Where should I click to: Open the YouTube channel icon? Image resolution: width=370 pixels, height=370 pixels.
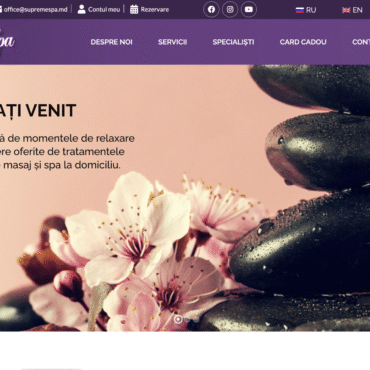[249, 9]
